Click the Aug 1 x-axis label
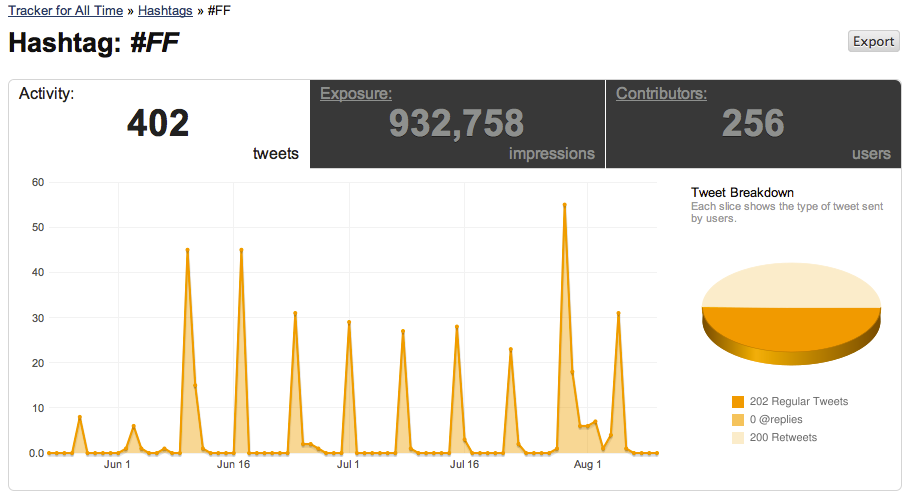Viewport: 916px width, 497px height. click(587, 465)
